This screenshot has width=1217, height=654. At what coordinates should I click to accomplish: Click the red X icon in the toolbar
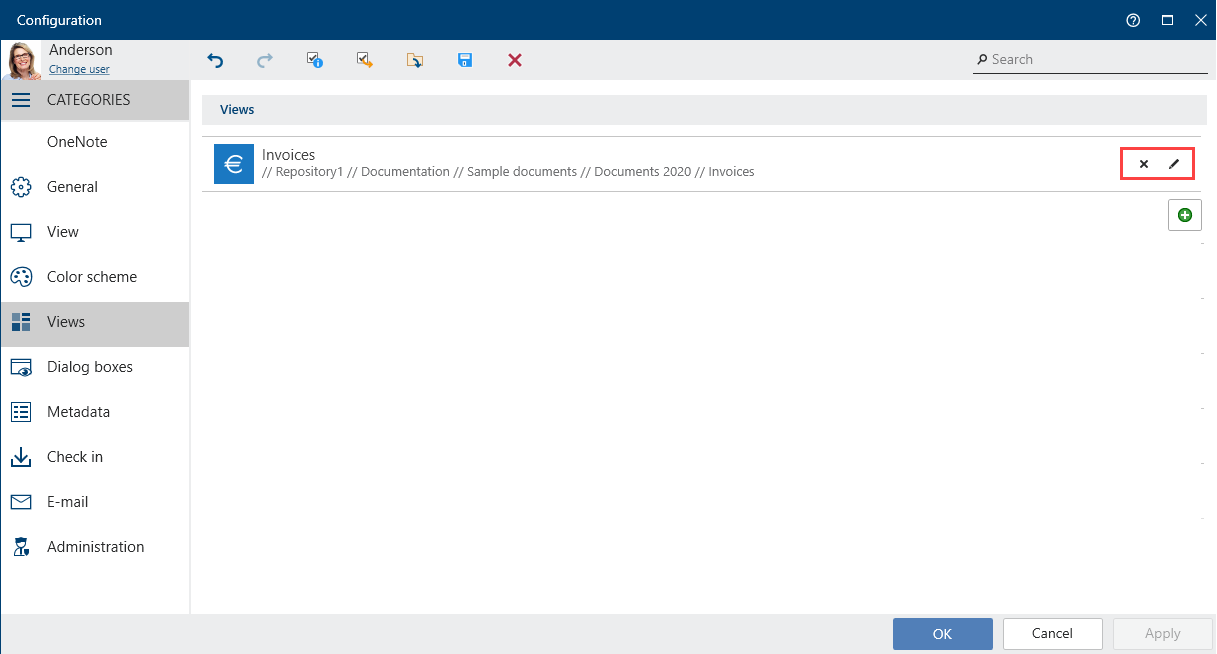coord(515,60)
